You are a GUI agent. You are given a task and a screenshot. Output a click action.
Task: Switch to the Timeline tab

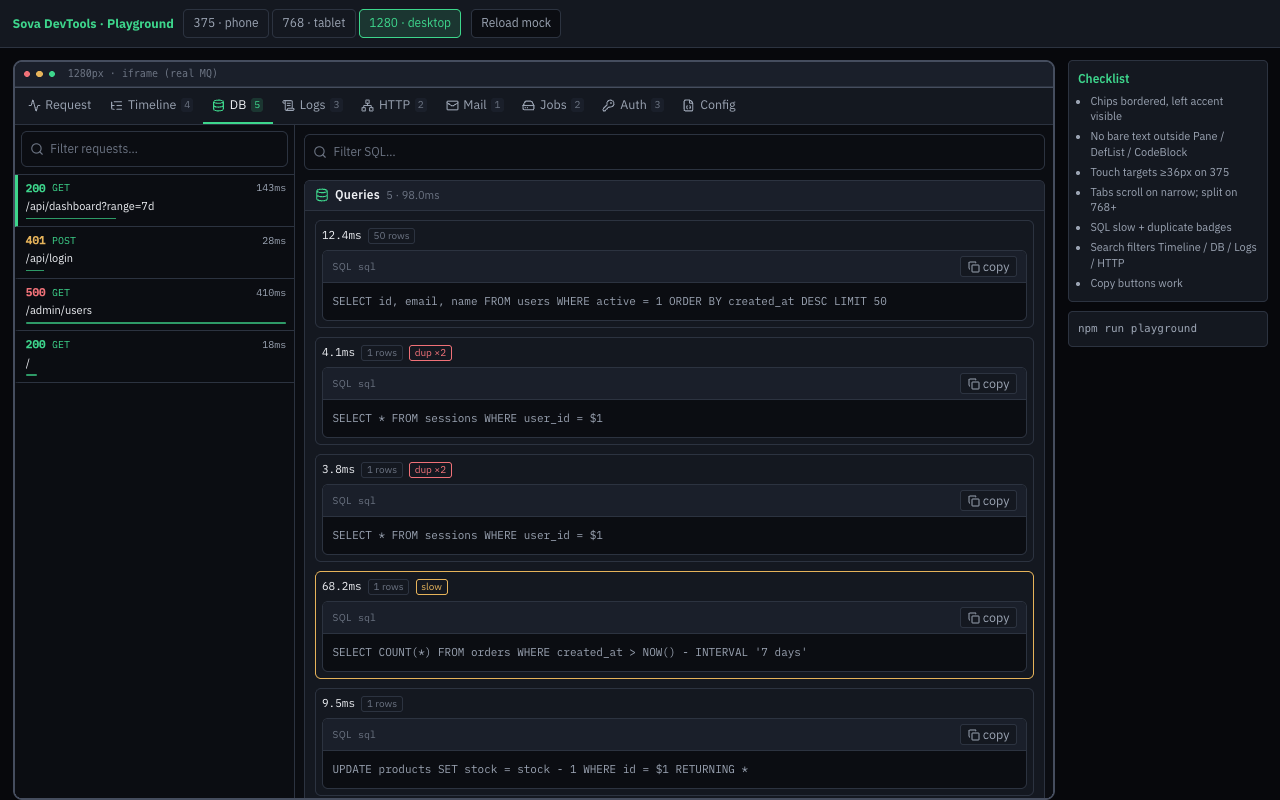click(152, 105)
